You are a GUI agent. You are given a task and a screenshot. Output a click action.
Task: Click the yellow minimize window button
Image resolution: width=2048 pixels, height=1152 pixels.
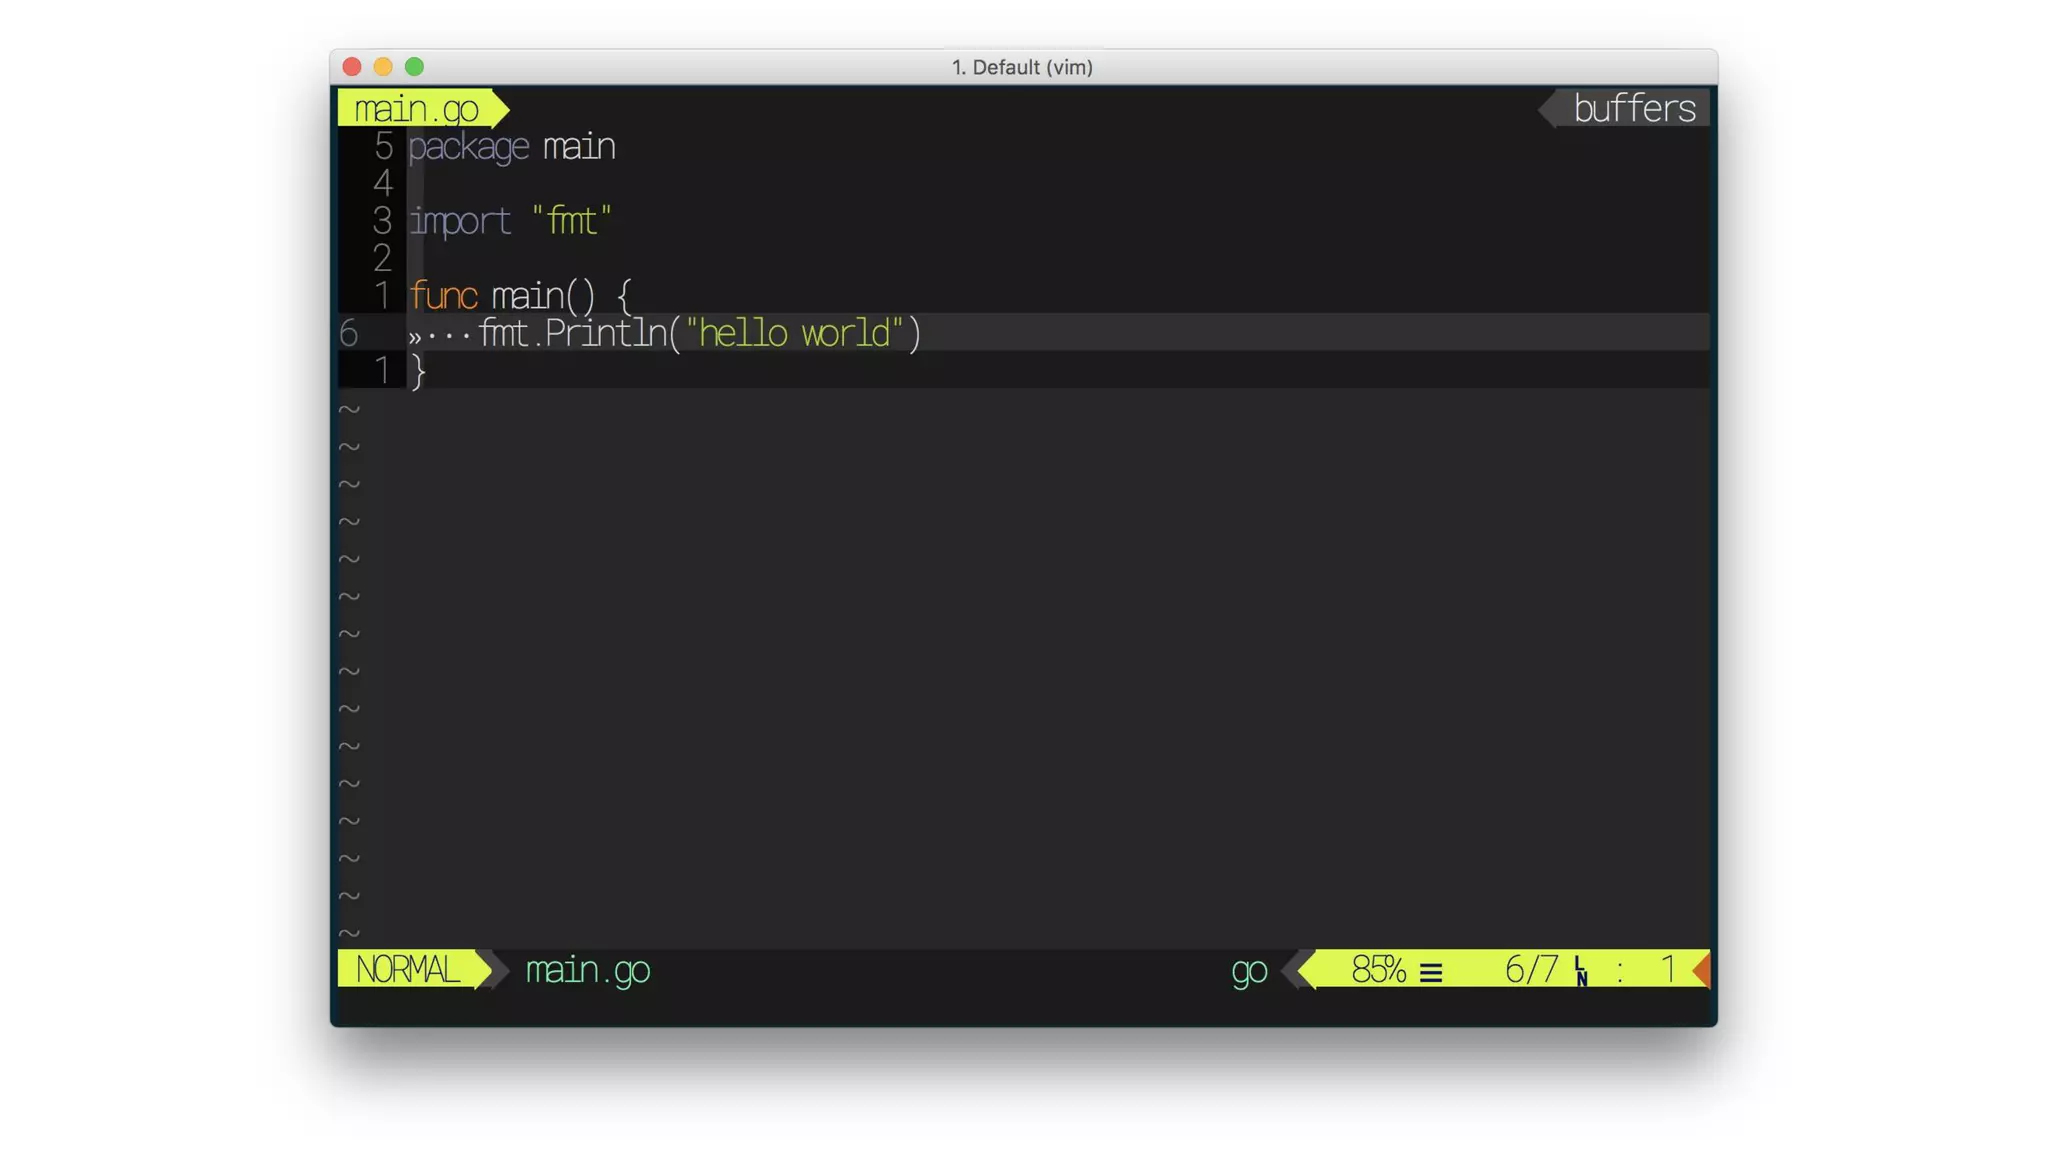coord(383,67)
